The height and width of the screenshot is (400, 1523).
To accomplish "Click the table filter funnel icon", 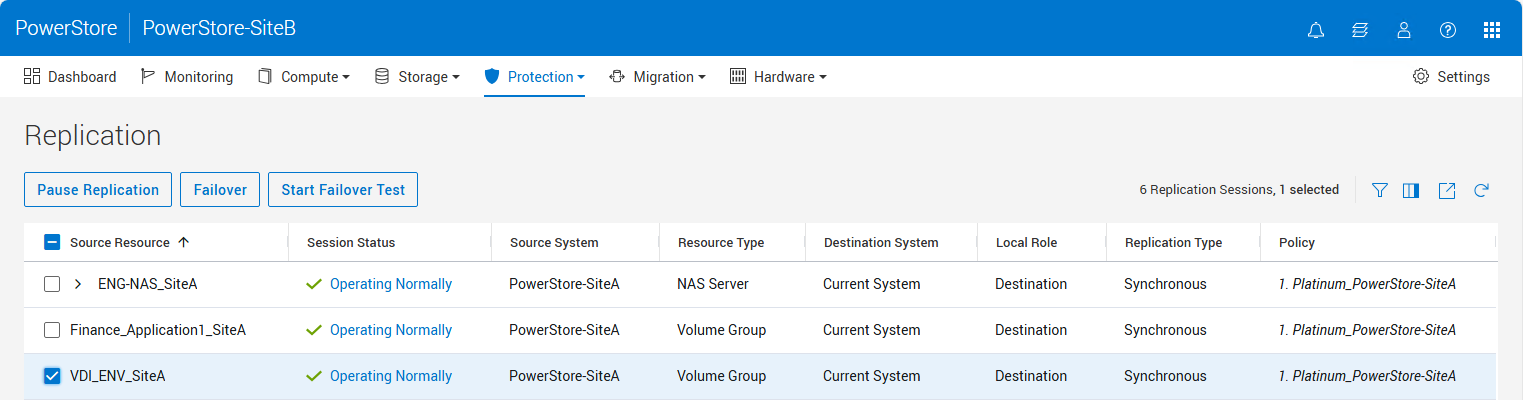I will point(1380,190).
